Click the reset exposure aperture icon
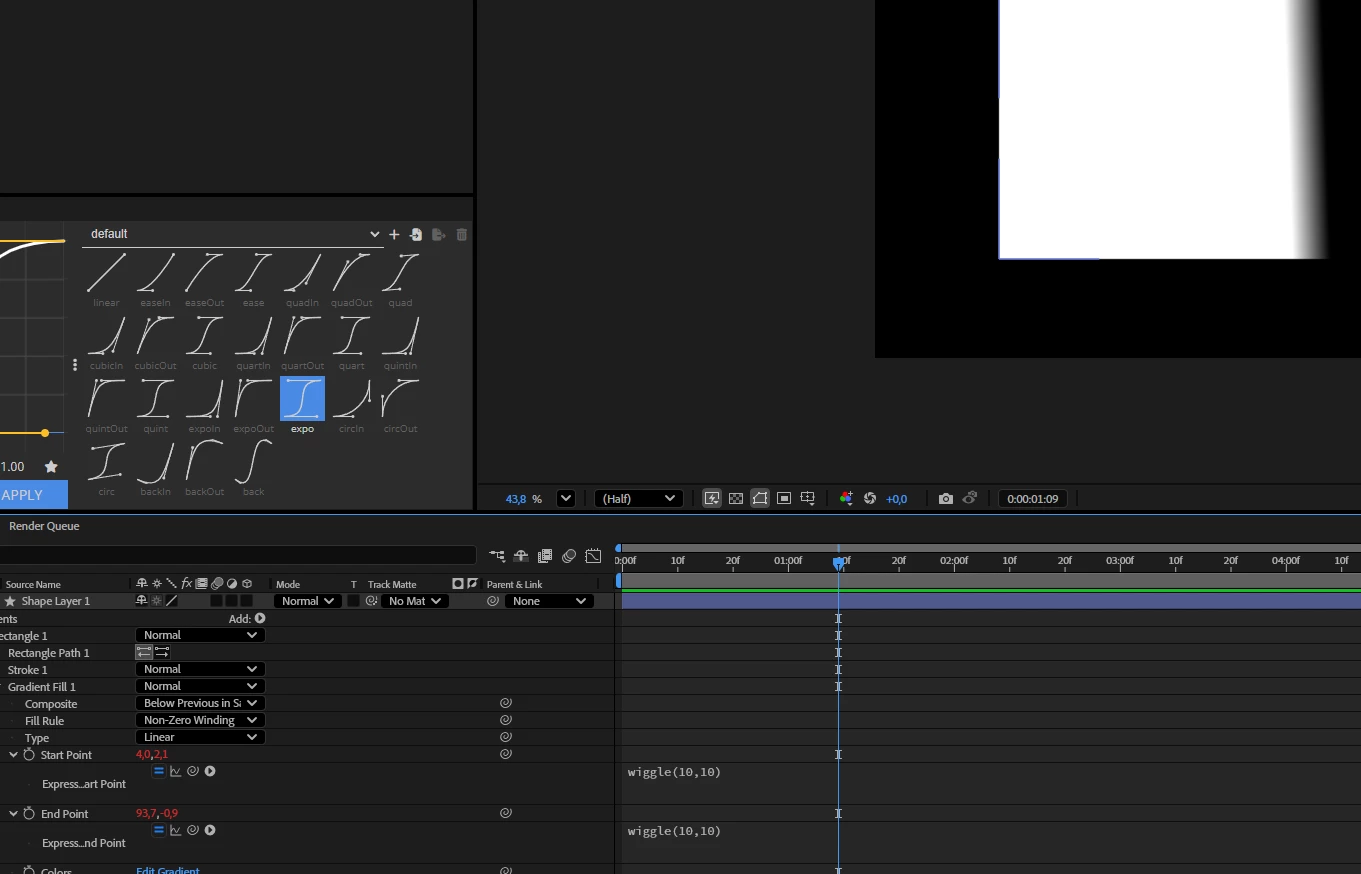This screenshot has width=1361, height=874. tap(870, 498)
